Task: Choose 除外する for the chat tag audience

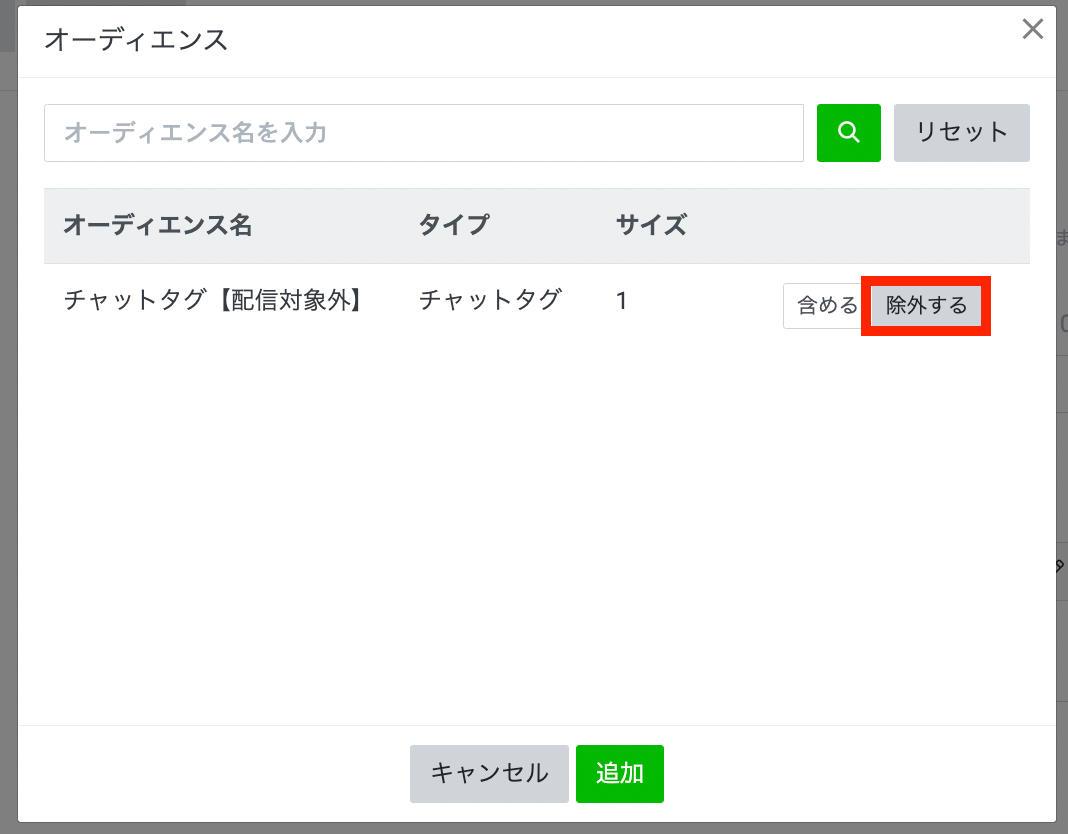Action: (x=926, y=306)
